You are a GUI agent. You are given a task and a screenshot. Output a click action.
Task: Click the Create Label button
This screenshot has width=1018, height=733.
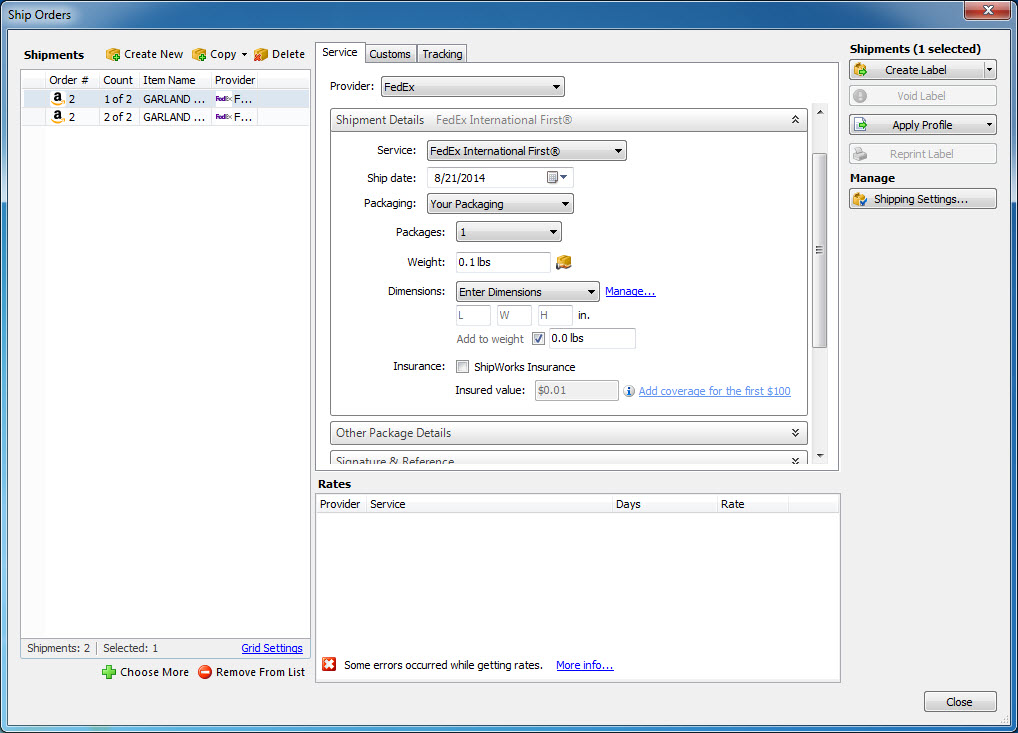[x=915, y=70]
